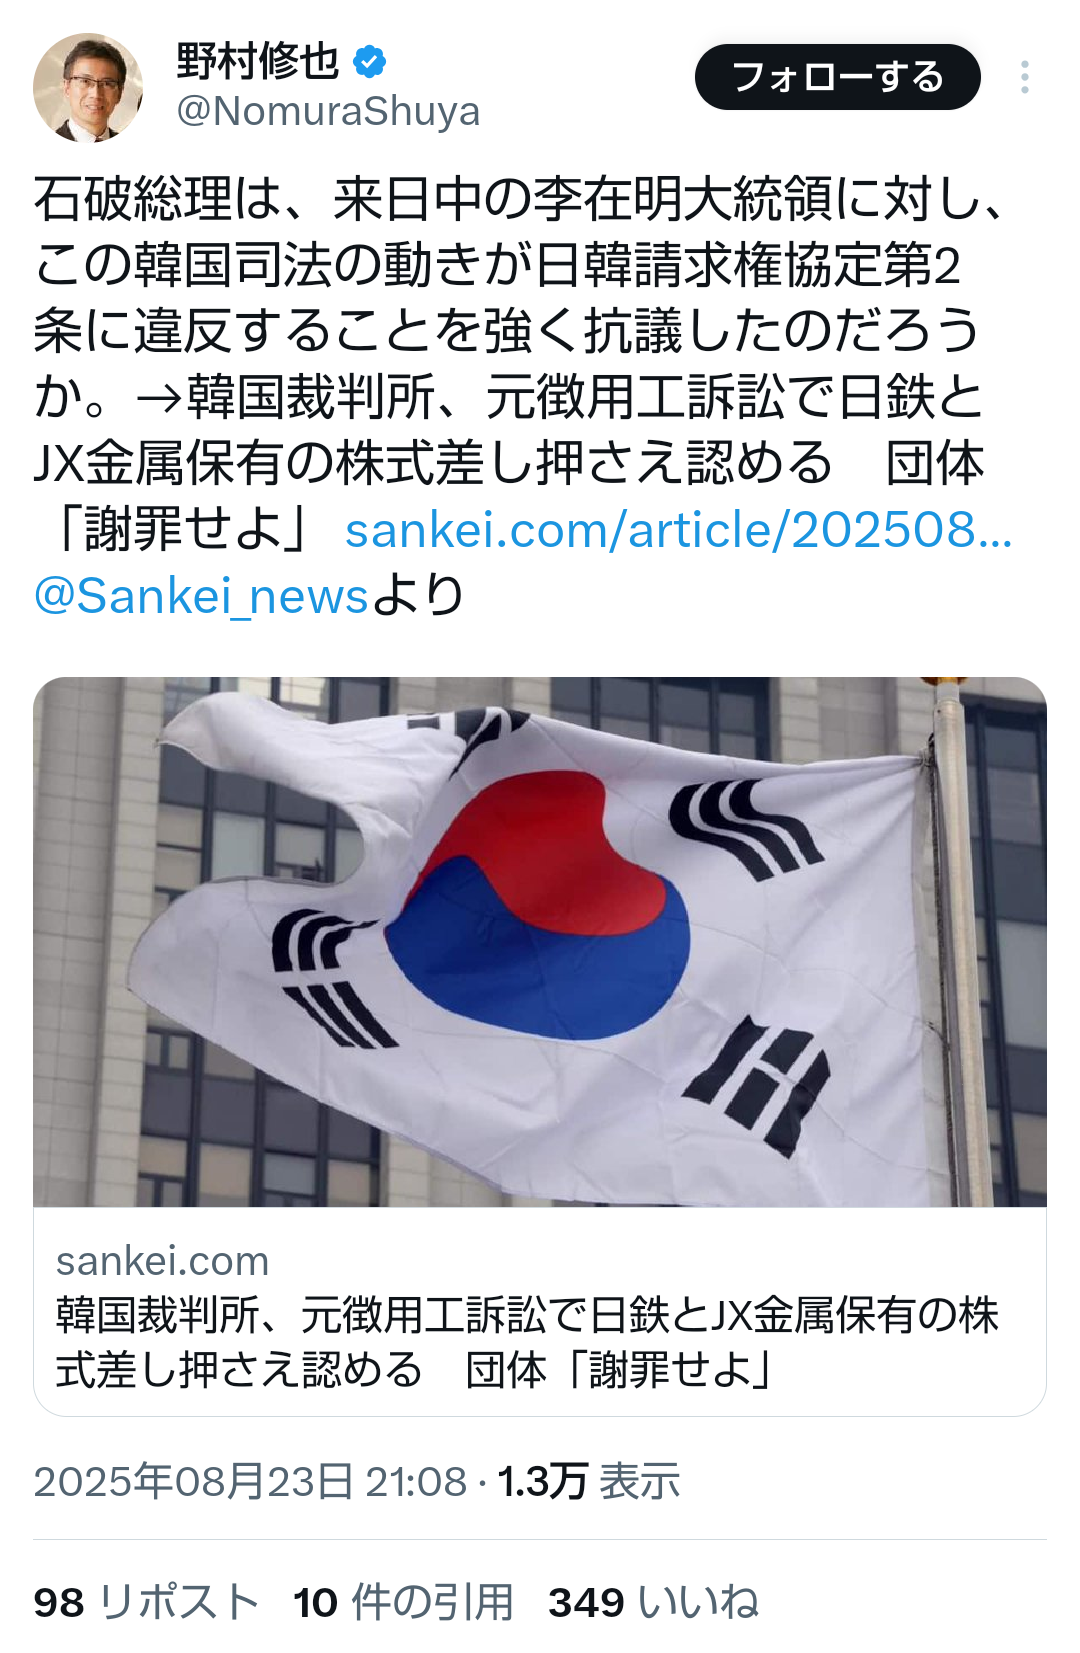Viewport: 1080px width, 1653px height.
Task: Open the Korean flag preview image
Action: 540,942
